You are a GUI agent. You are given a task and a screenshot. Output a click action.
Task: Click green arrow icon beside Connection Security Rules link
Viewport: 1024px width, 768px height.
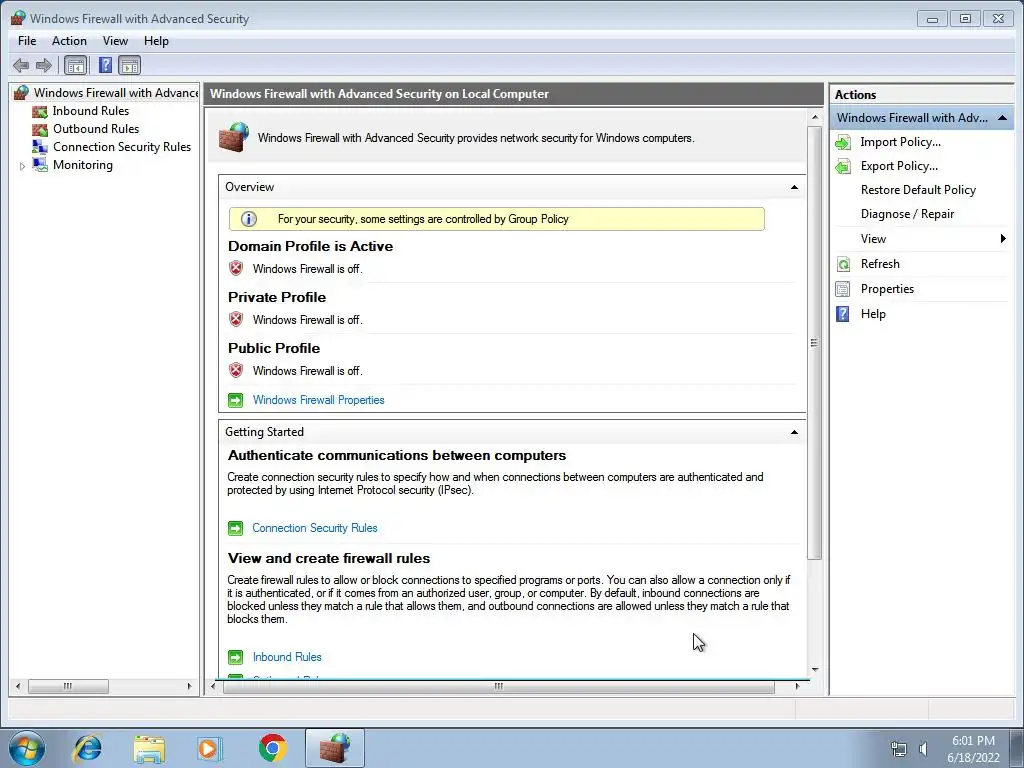(x=236, y=528)
